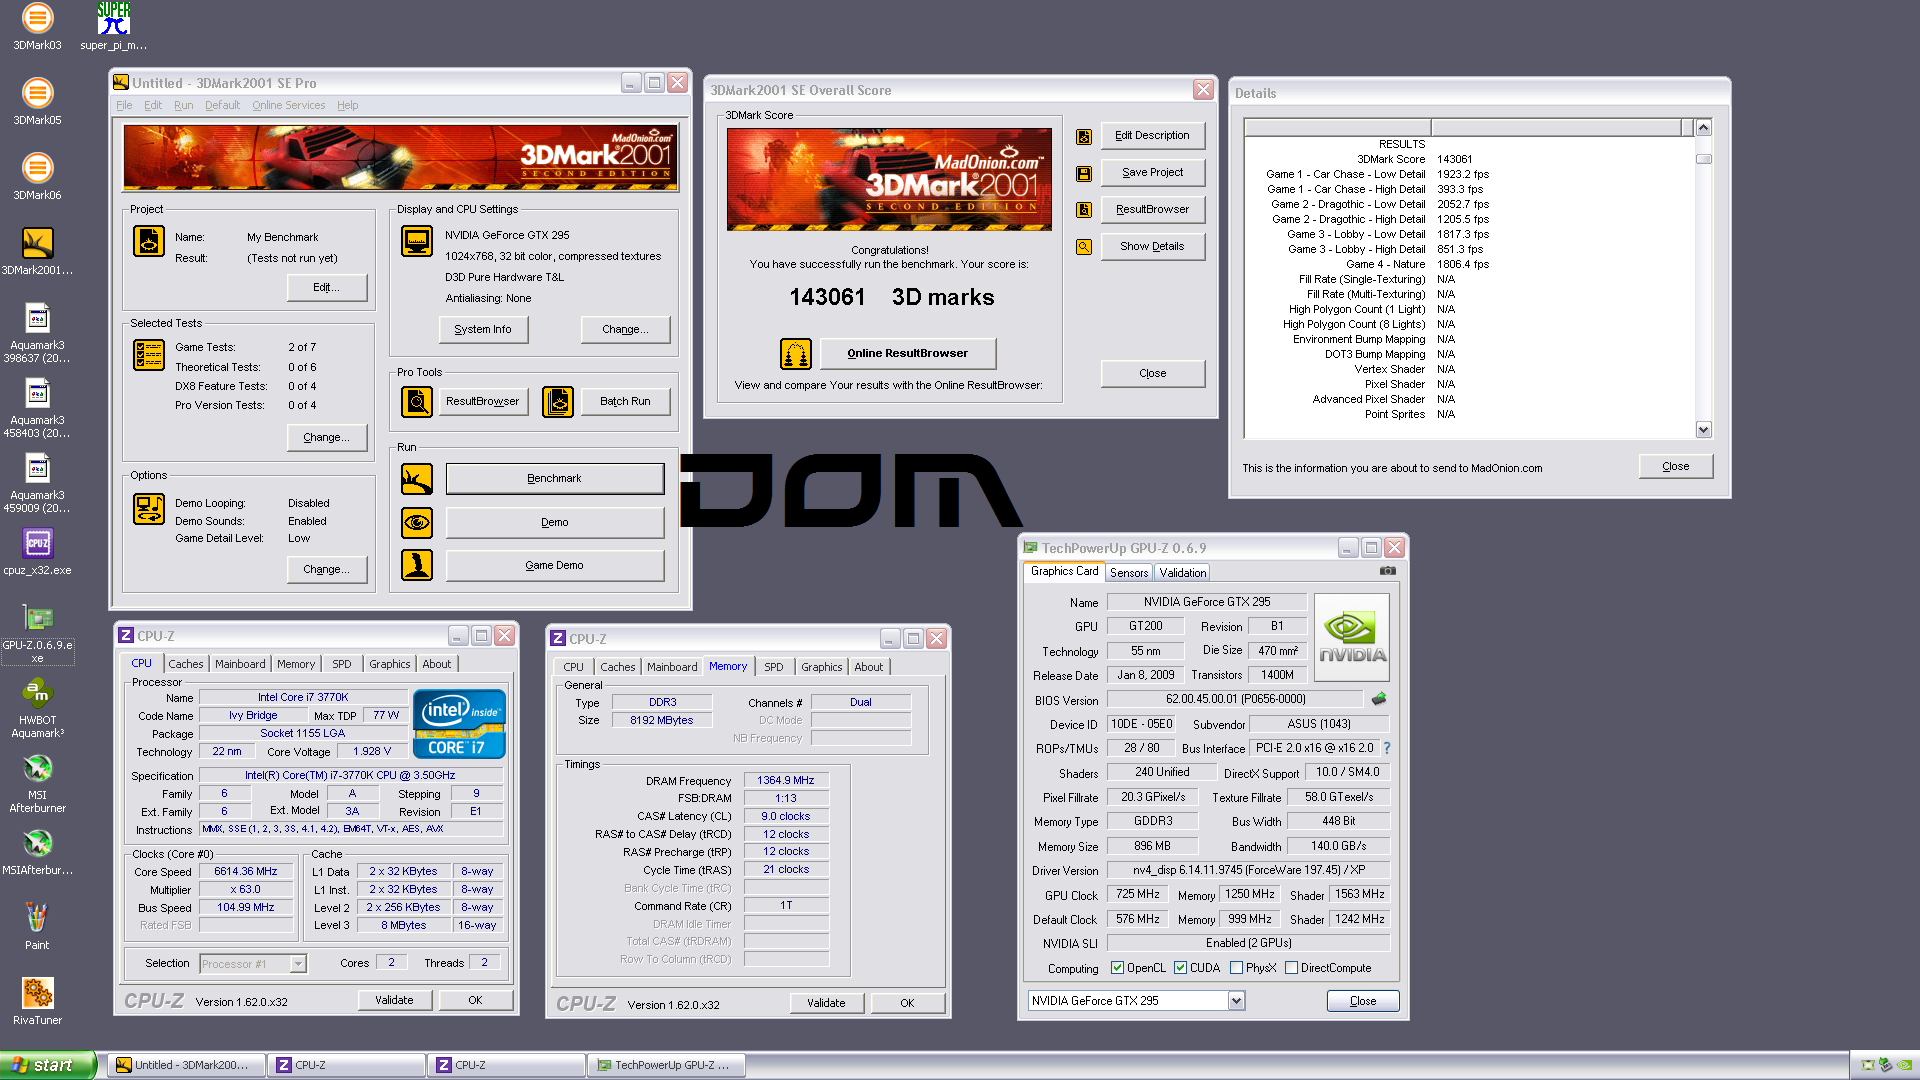The image size is (1920, 1080).
Task: Open the Processor #1 selection dropdown in CPU-Z
Action: point(297,964)
